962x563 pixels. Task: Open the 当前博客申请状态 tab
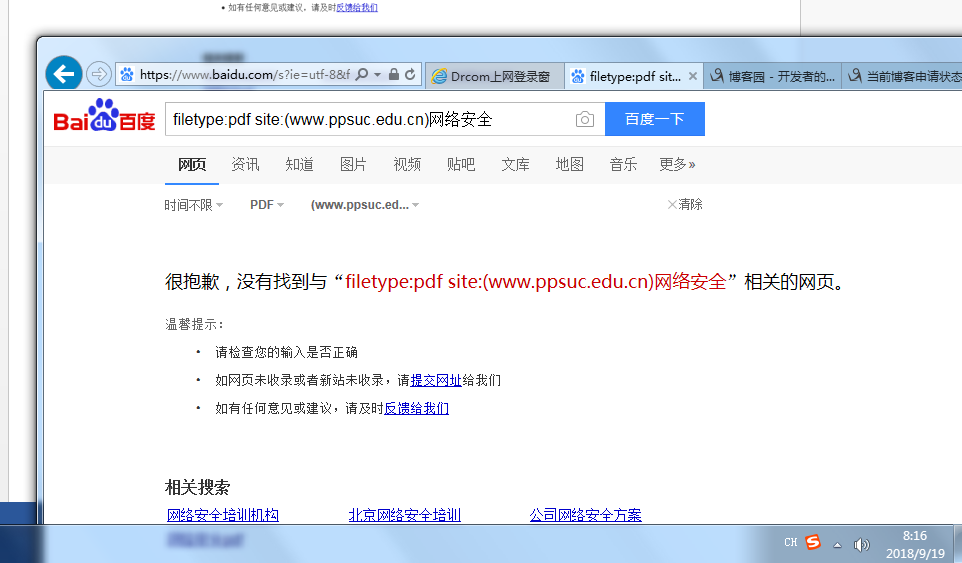tap(902, 76)
